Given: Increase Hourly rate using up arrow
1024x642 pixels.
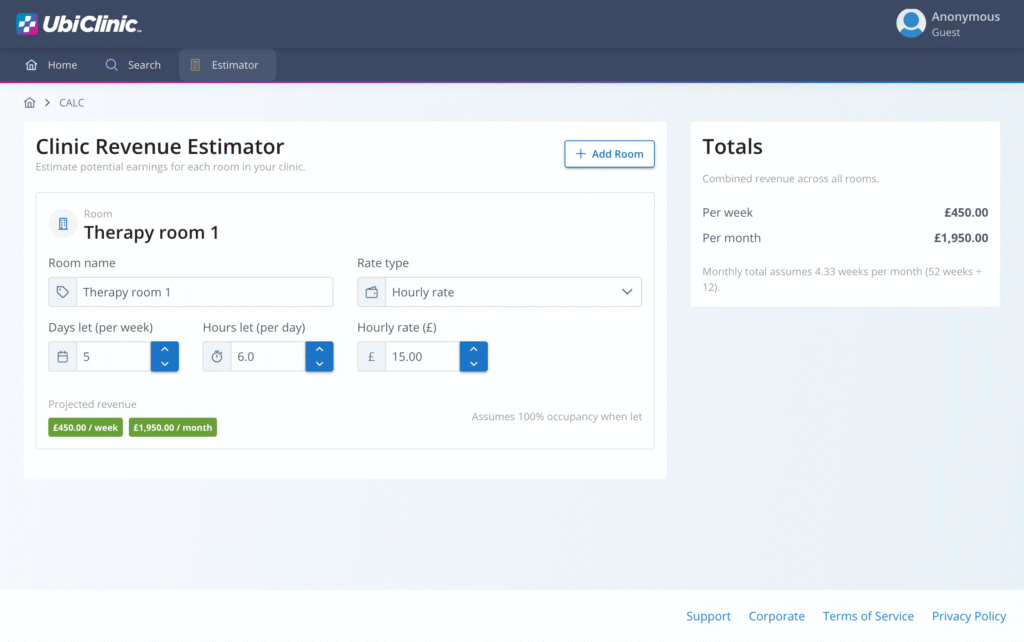Looking at the screenshot, I should pyautogui.click(x=473, y=349).
